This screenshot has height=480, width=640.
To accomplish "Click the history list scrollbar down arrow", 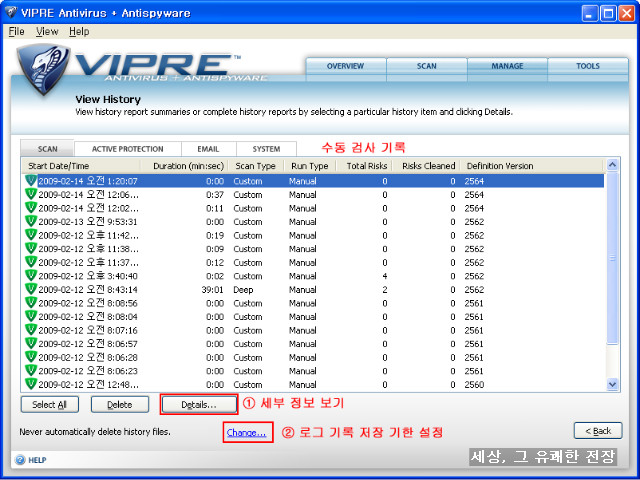I will click(612, 384).
